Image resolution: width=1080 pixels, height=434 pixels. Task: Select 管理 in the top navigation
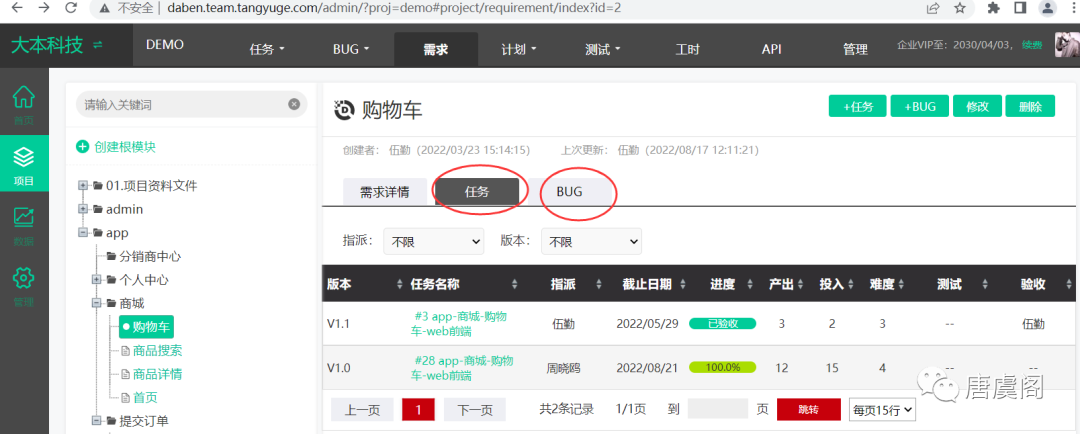pos(855,49)
